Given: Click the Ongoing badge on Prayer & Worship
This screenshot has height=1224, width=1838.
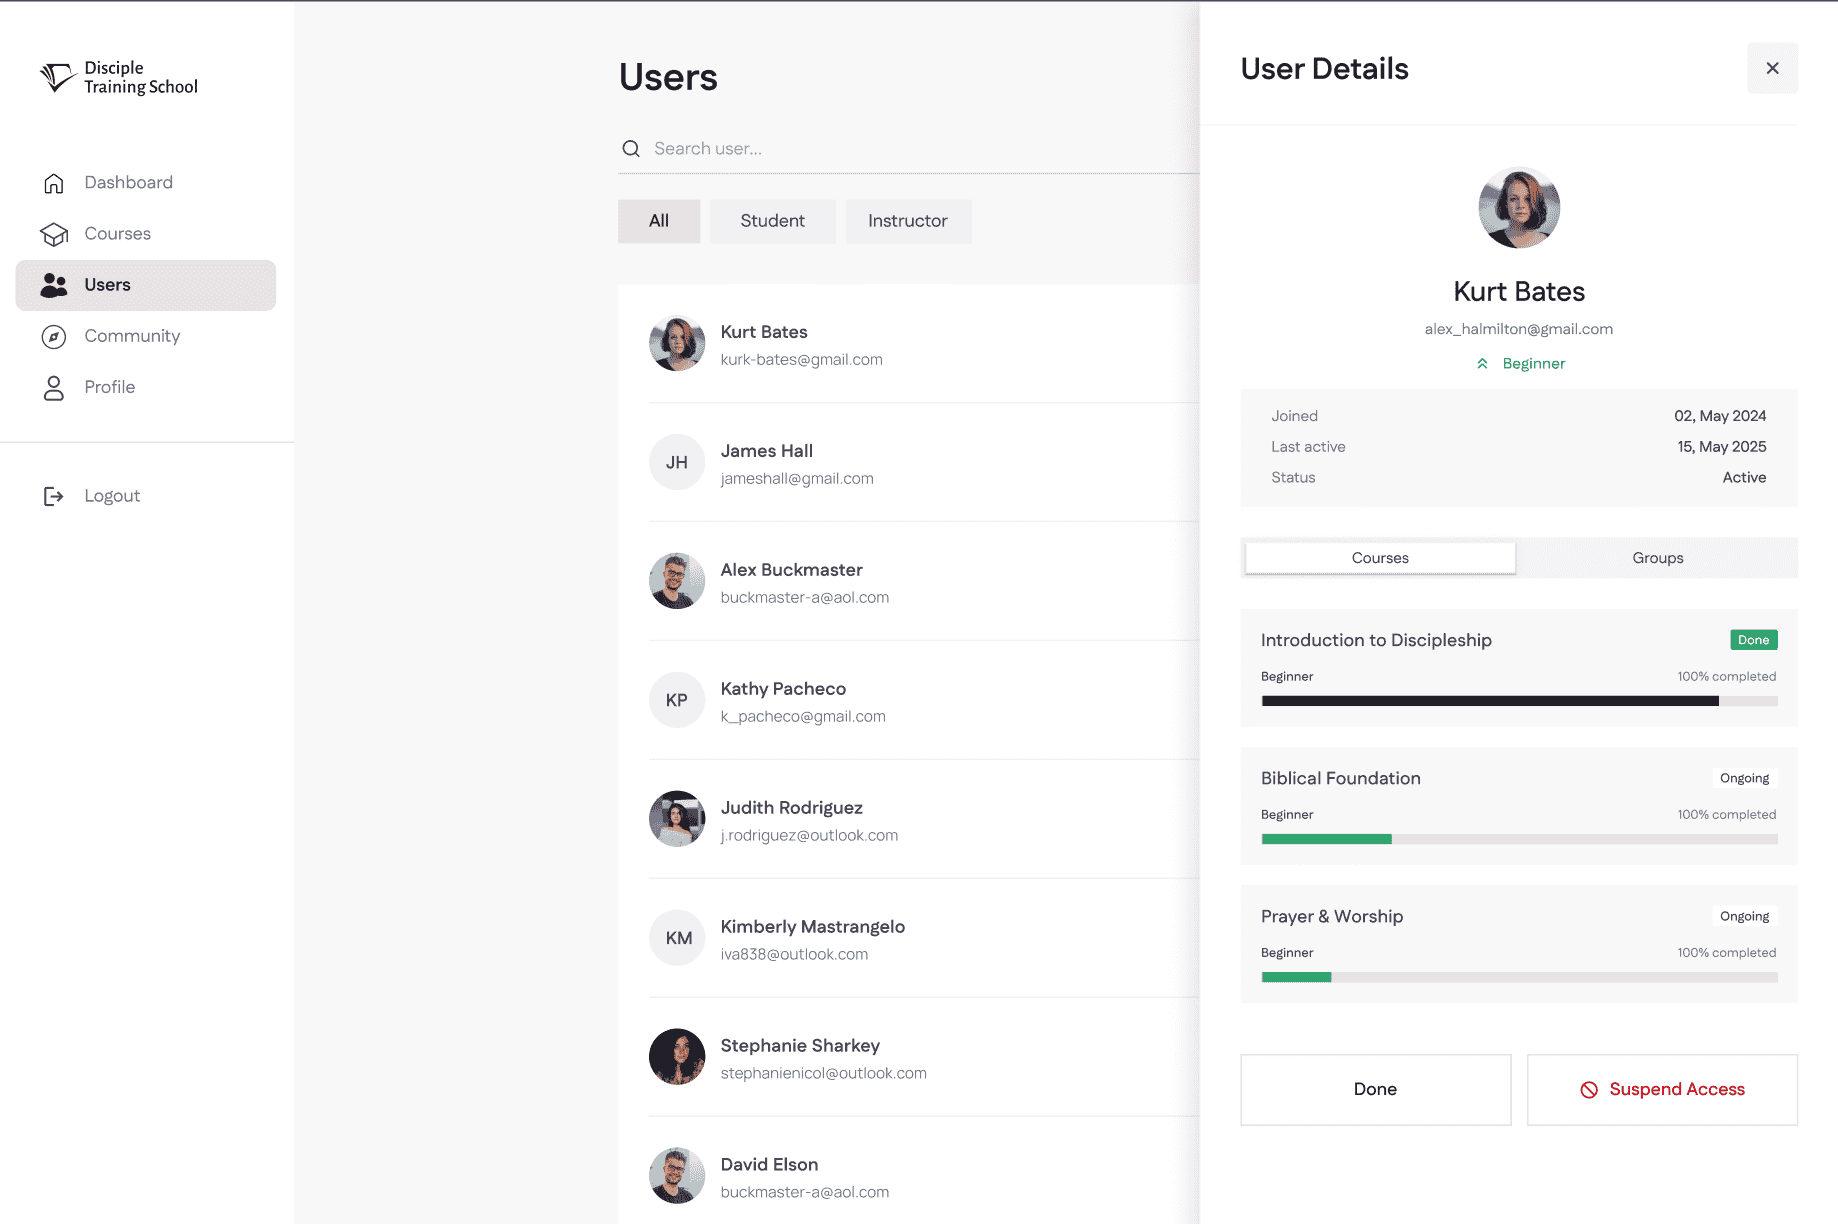Looking at the screenshot, I should [x=1744, y=916].
